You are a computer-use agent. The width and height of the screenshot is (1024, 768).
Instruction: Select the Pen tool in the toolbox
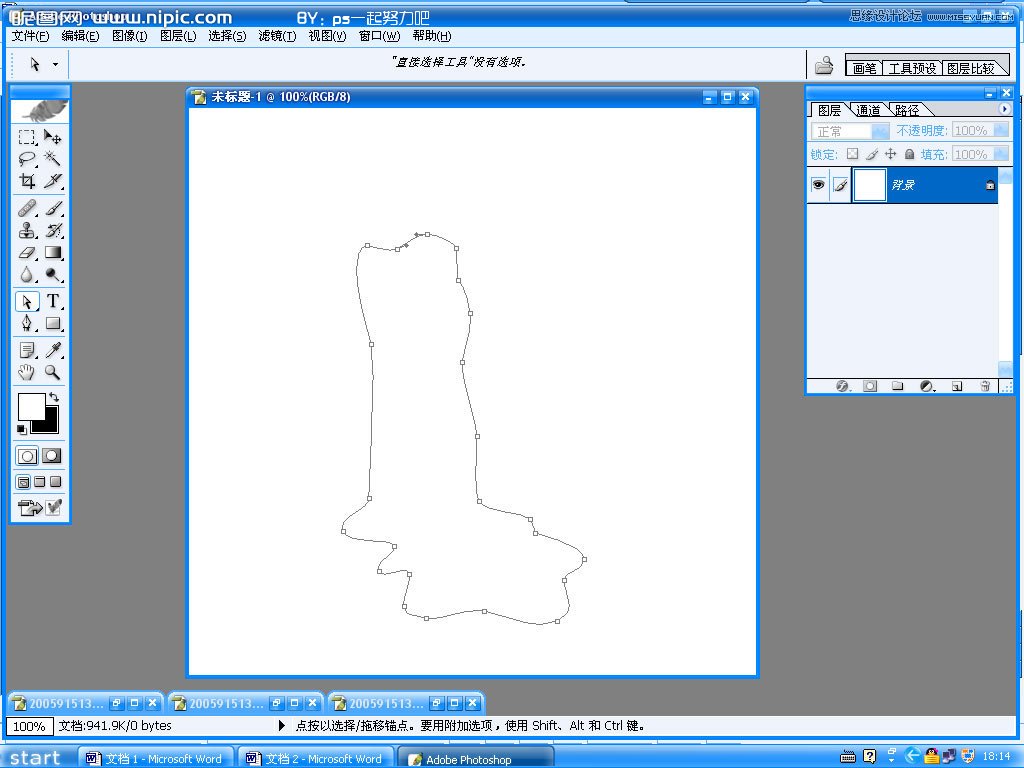click(27, 323)
